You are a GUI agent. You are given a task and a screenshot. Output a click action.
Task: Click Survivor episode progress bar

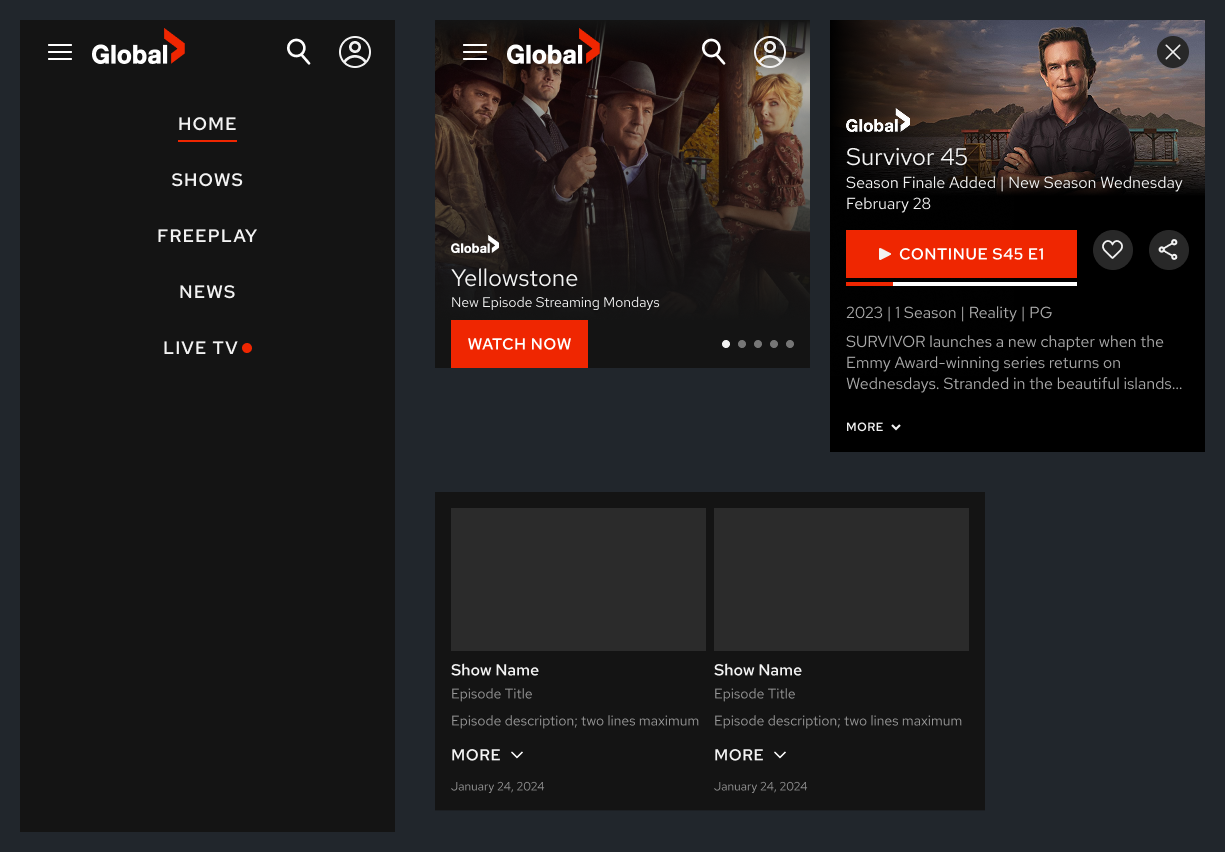pos(961,284)
